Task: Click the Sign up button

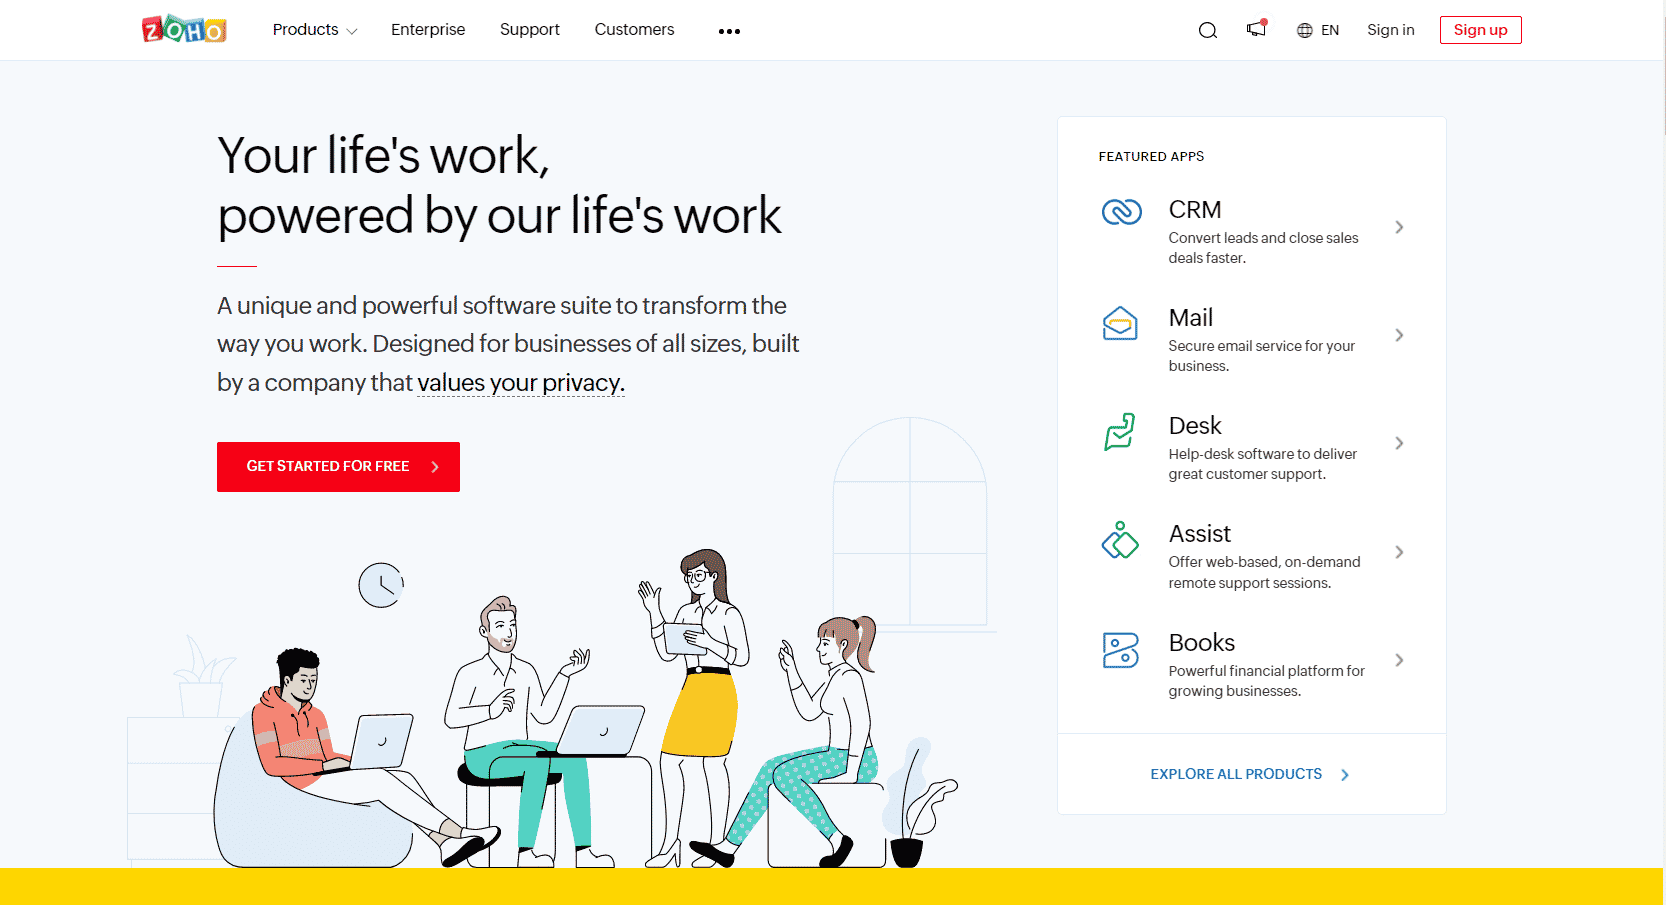Action: point(1481,30)
